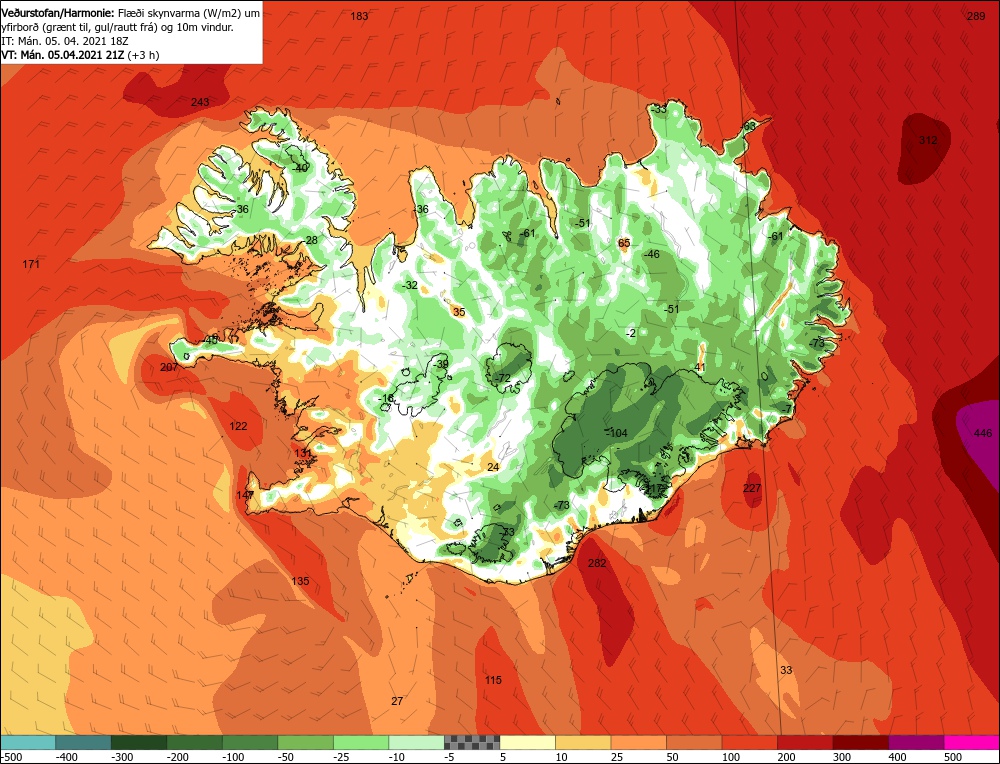Image resolution: width=1000 pixels, height=764 pixels.
Task: Click the 289 value in the top right corner
Action: pyautogui.click(x=976, y=16)
